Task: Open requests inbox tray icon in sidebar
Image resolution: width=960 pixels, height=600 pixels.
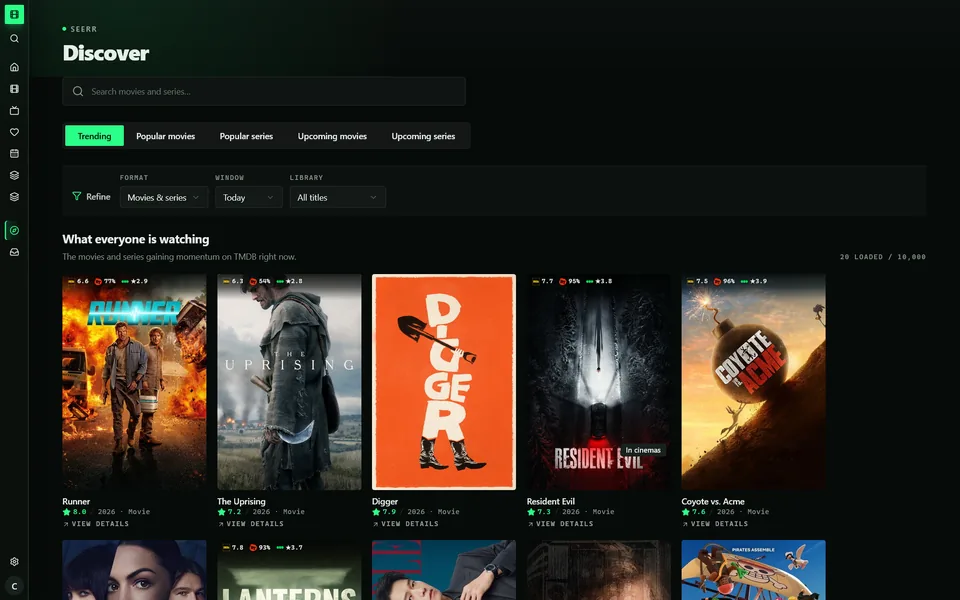Action: pos(14,252)
